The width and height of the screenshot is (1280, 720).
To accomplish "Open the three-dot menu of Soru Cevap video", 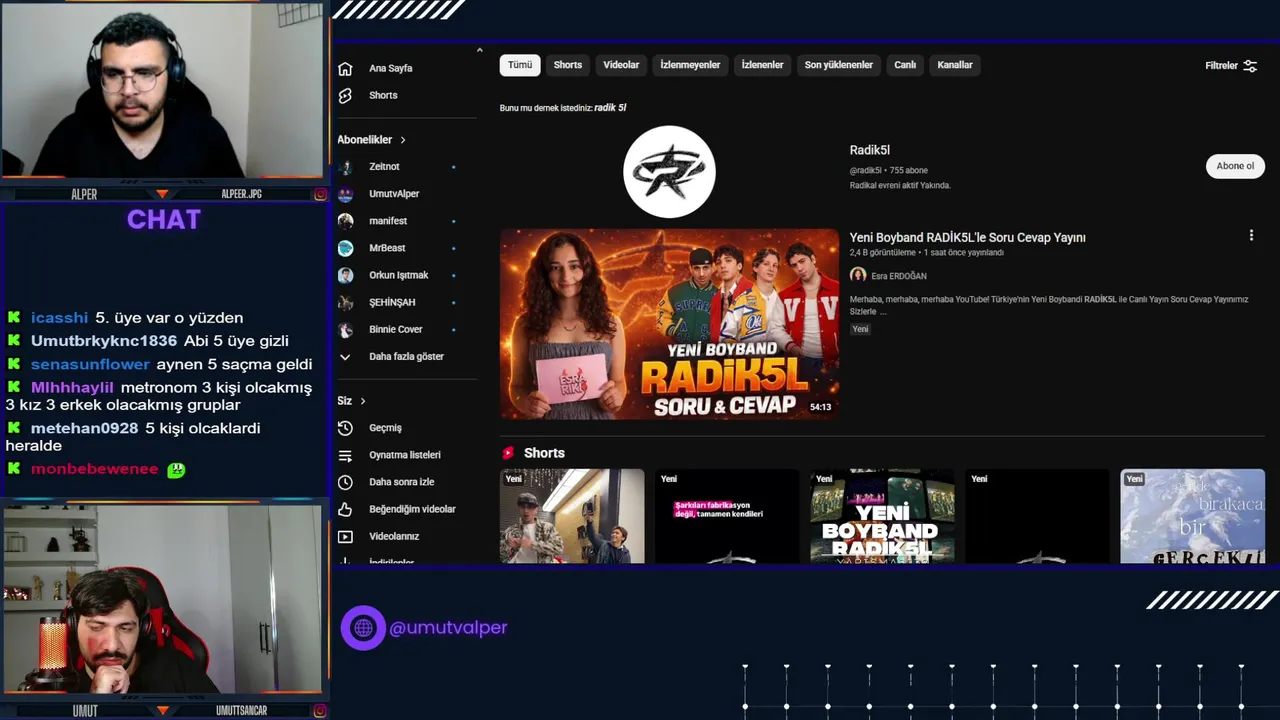I will coord(1251,235).
